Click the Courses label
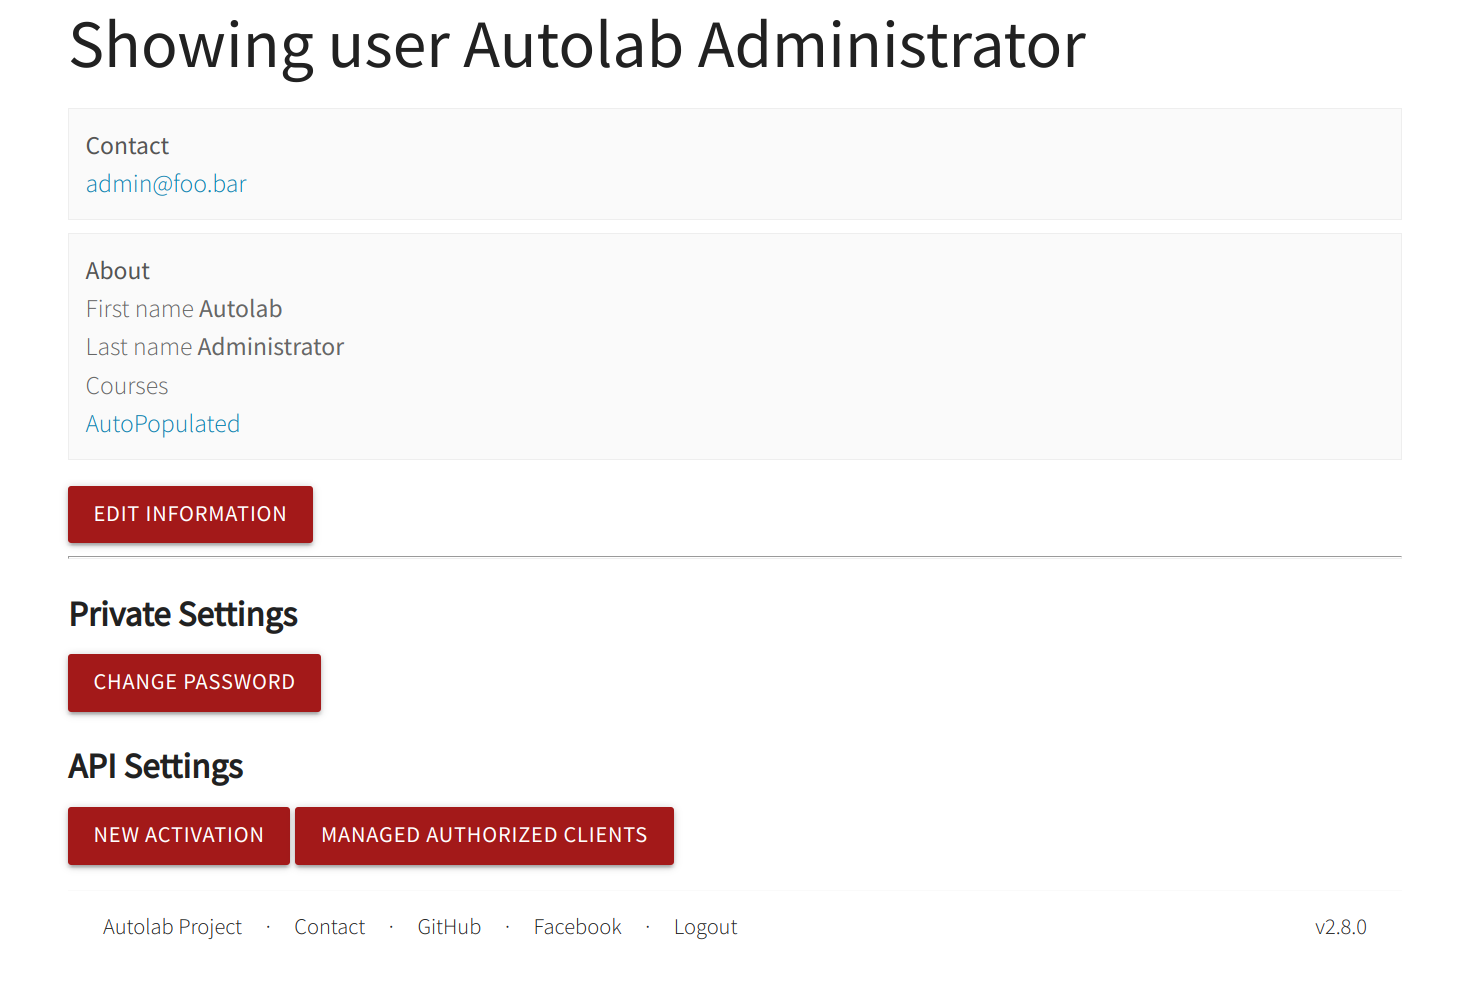Image resolution: width=1475 pixels, height=998 pixels. tap(126, 386)
